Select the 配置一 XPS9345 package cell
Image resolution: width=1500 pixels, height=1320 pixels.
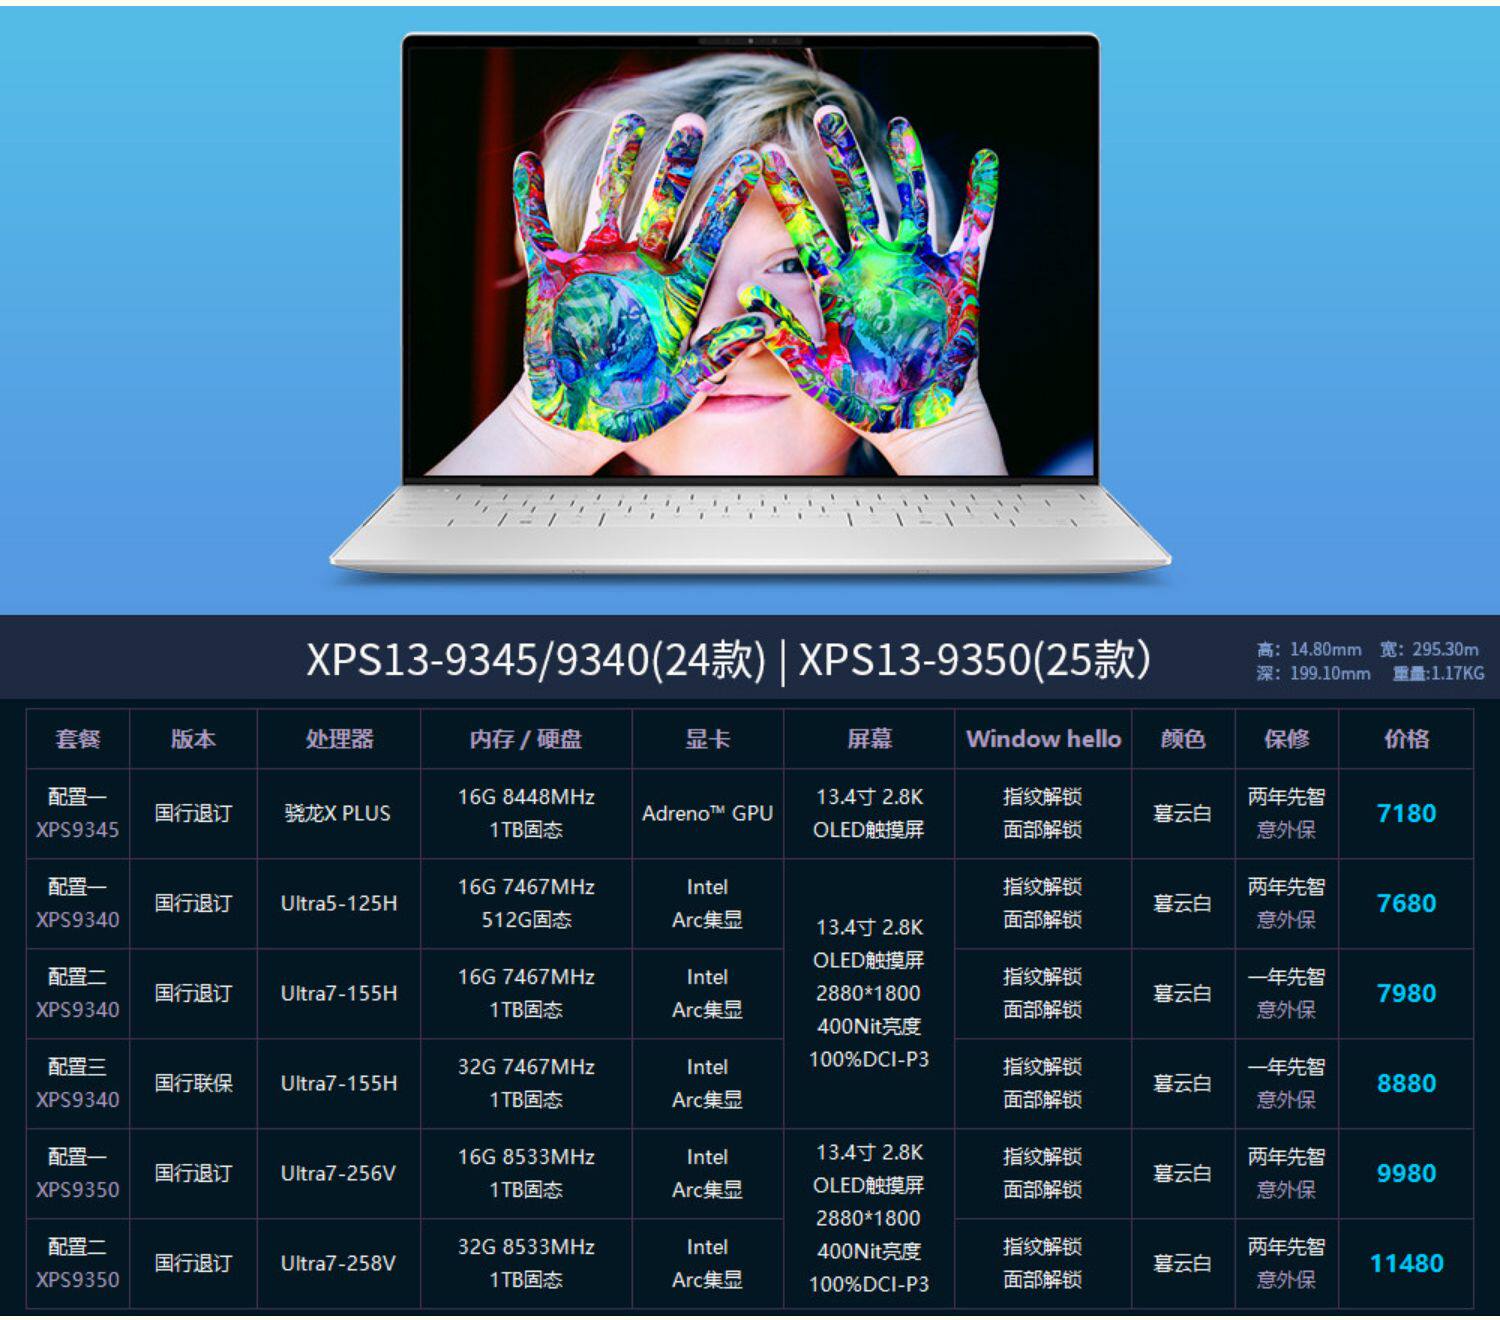(78, 813)
